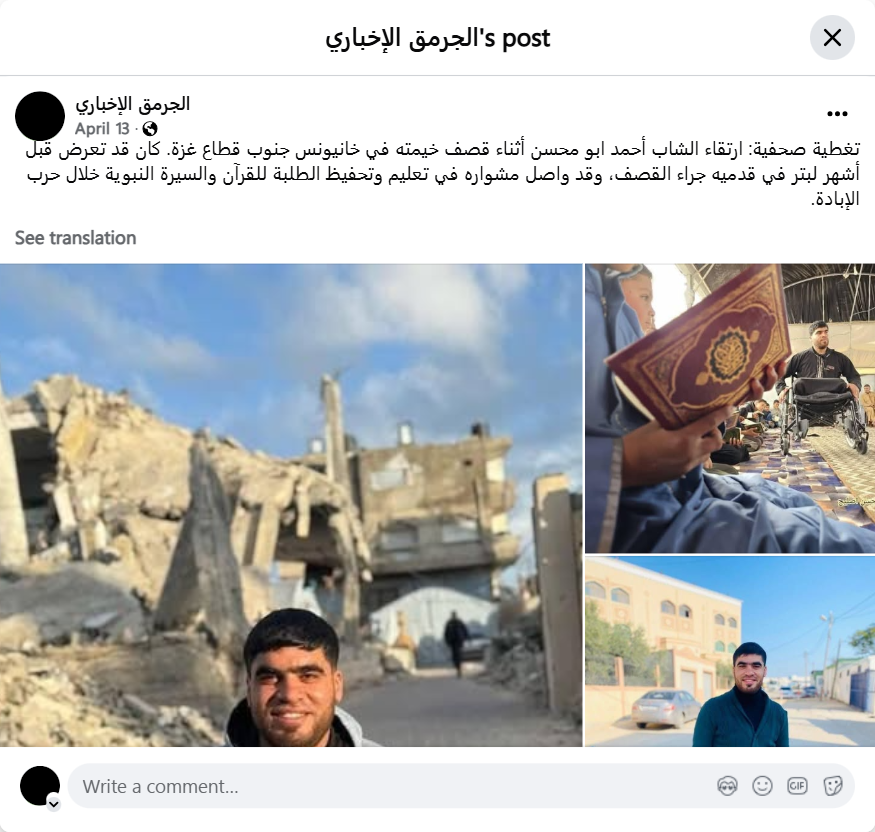
Task: Open the large rubble street photo
Action: pyautogui.click(x=291, y=505)
